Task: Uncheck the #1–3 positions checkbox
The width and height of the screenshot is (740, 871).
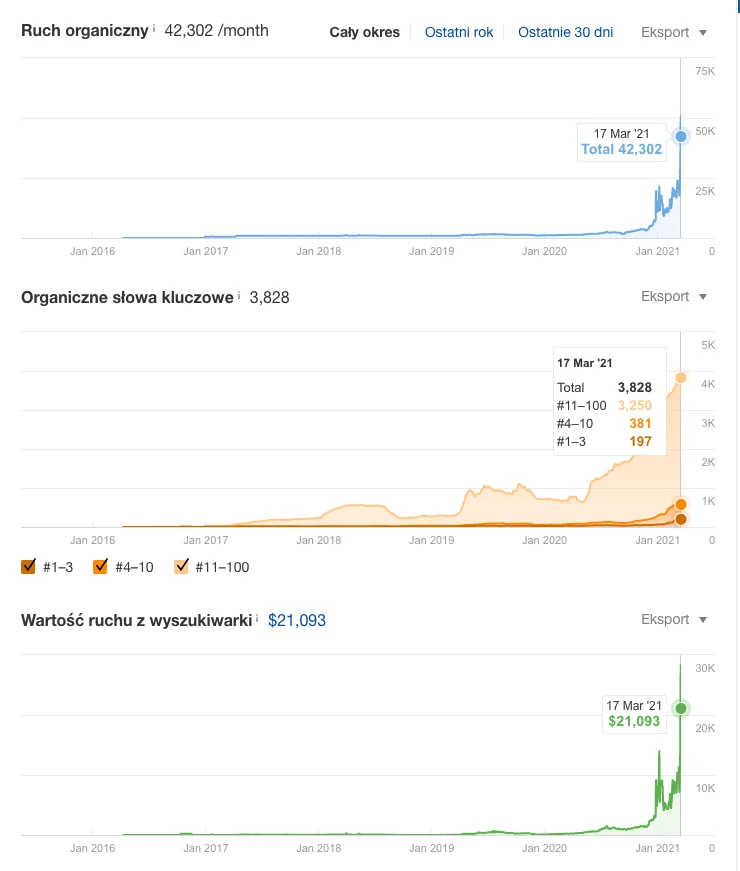Action: click(x=29, y=567)
